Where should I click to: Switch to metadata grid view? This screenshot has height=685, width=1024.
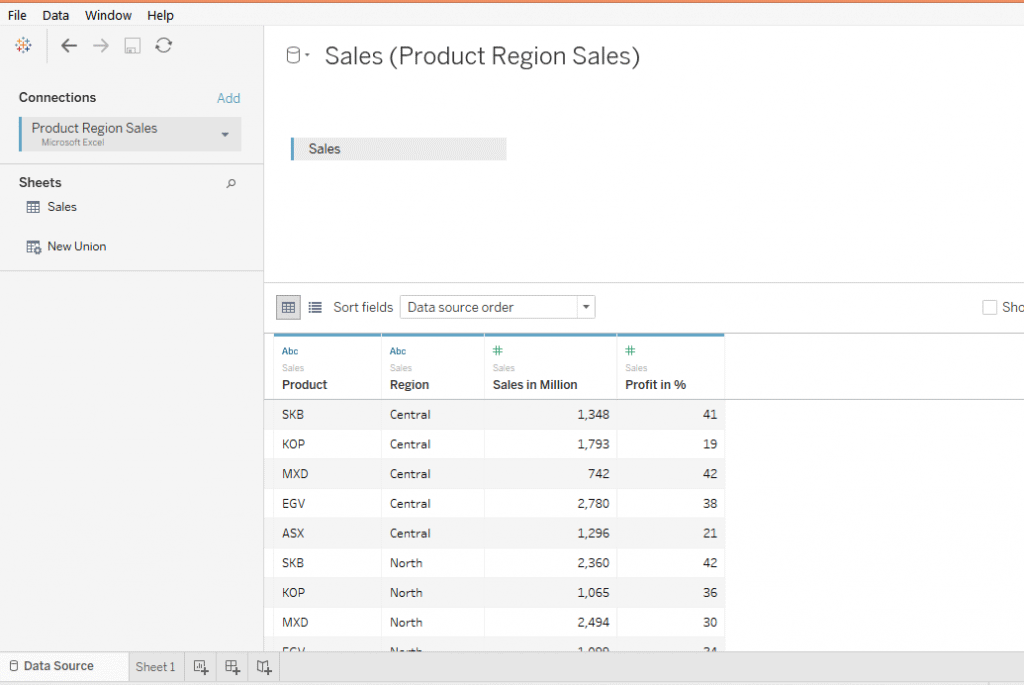click(x=314, y=307)
